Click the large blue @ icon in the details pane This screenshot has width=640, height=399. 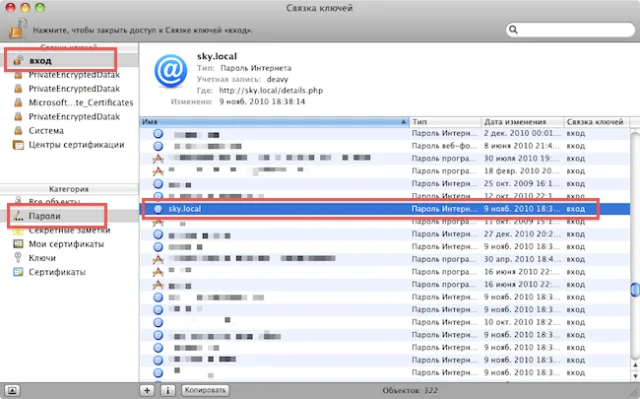171,71
